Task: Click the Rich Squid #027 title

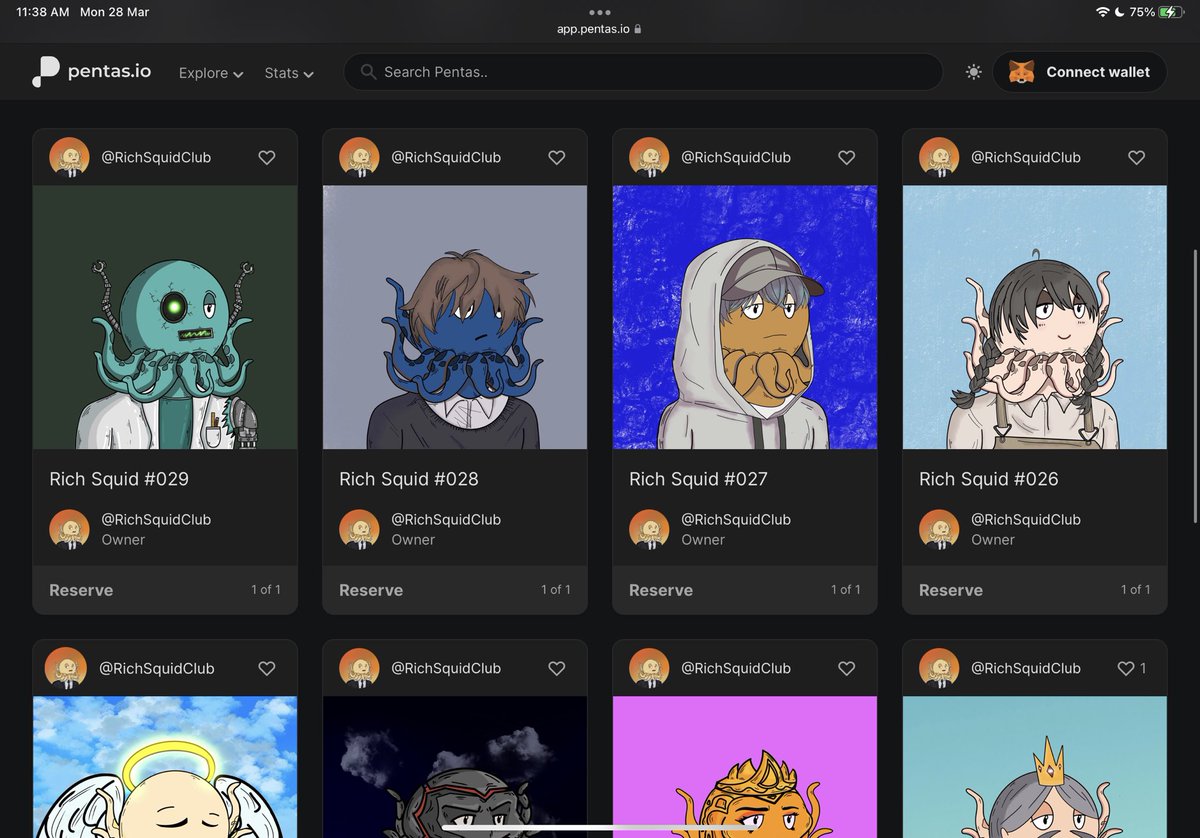Action: tap(698, 479)
